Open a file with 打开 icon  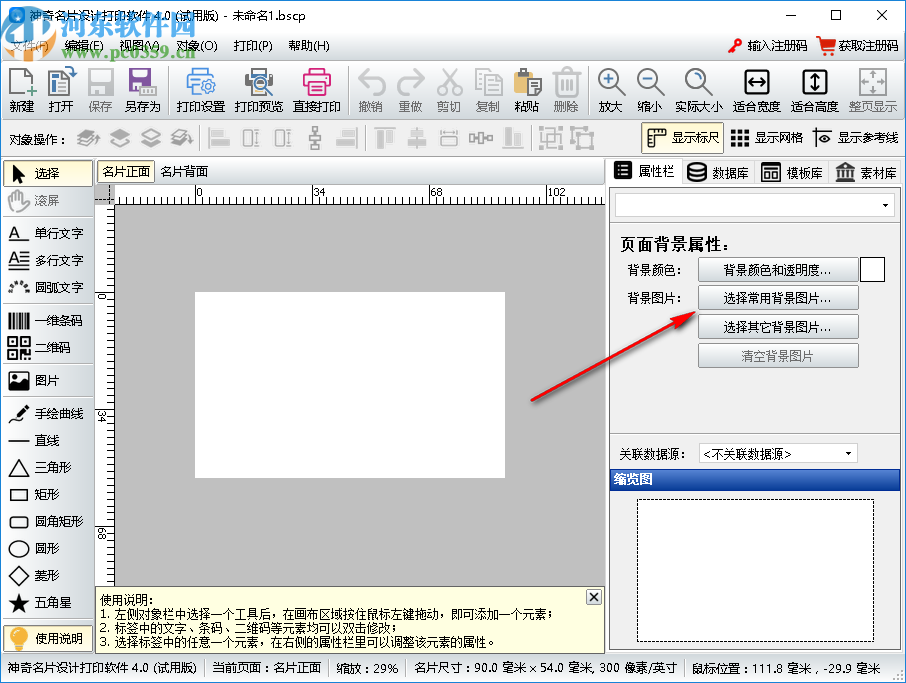[x=61, y=90]
